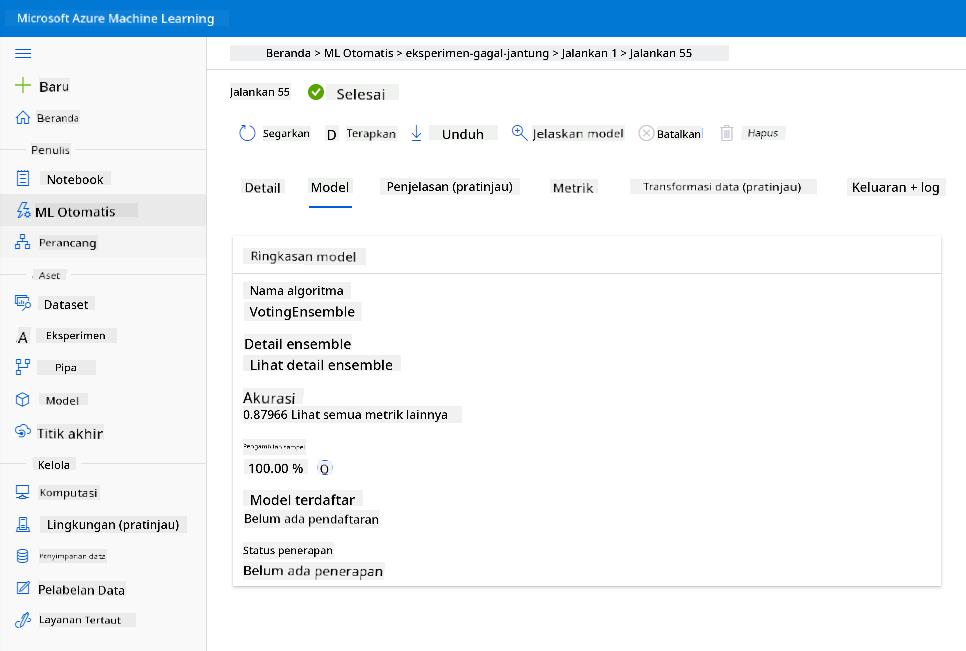This screenshot has height=651, width=966.
Task: Click the Jelaskan model toolbar button
Action: [x=568, y=133]
